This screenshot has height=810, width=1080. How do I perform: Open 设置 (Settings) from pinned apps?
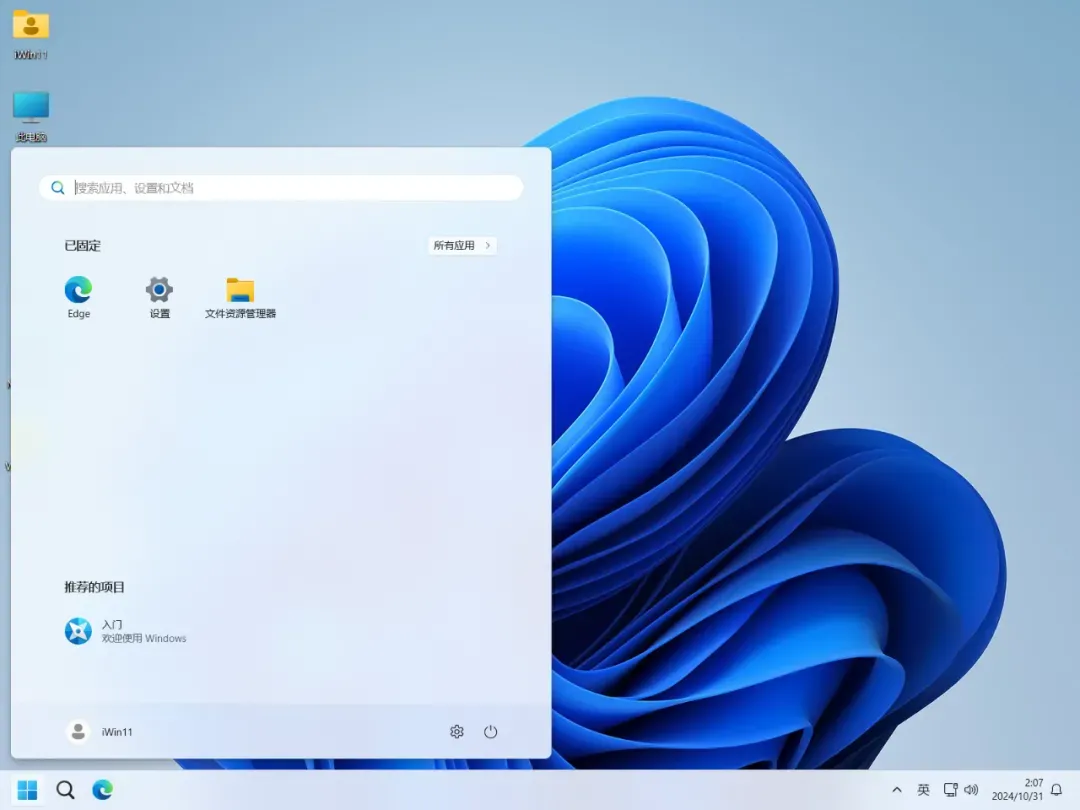(x=158, y=290)
